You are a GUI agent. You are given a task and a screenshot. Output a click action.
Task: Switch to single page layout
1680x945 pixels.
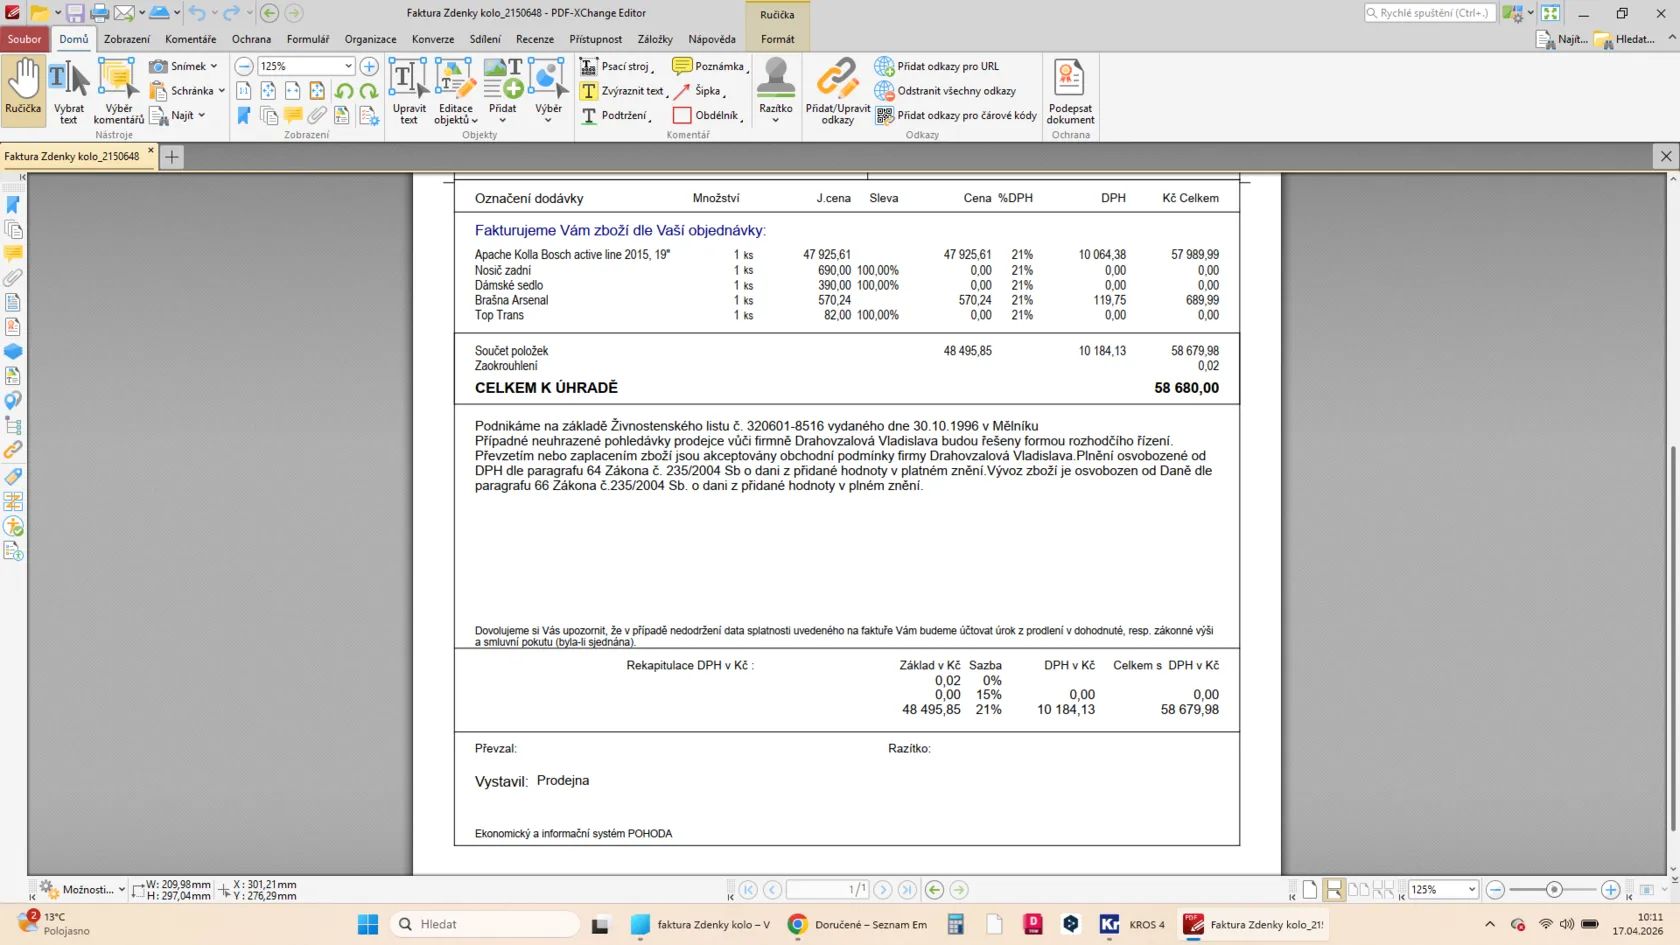(x=1309, y=889)
